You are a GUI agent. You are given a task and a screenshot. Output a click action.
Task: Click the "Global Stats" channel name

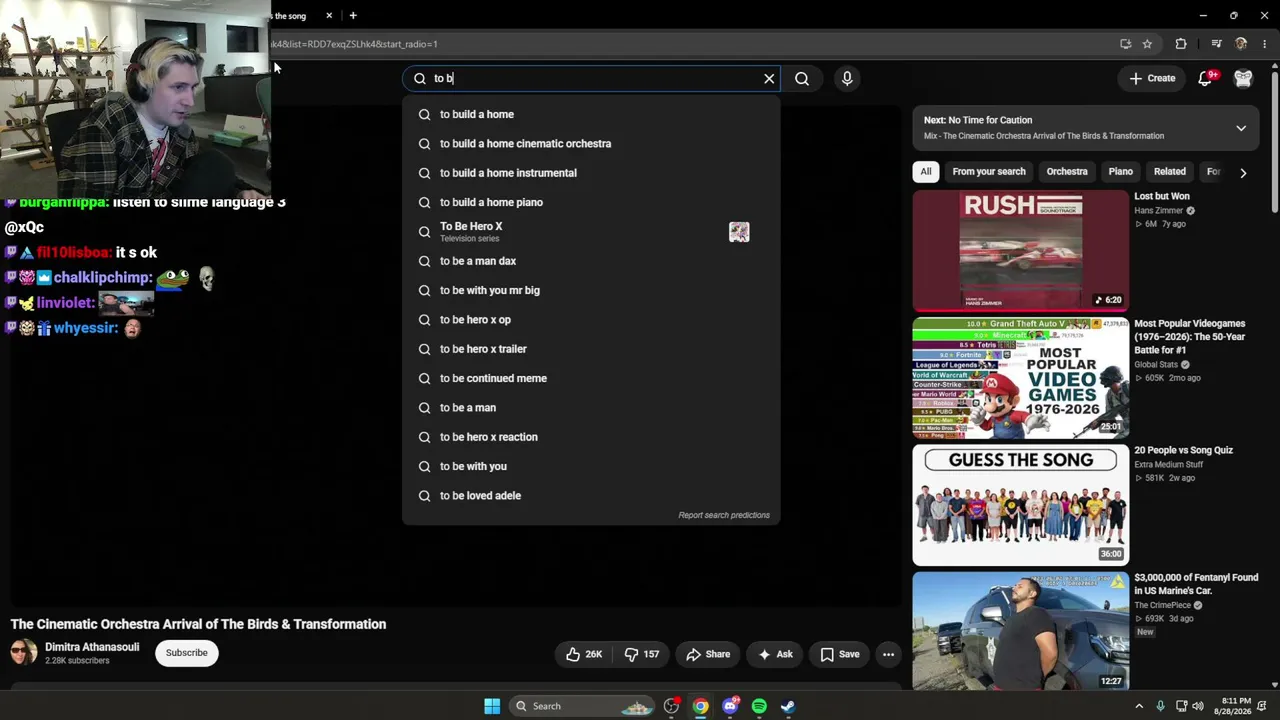click(1156, 365)
